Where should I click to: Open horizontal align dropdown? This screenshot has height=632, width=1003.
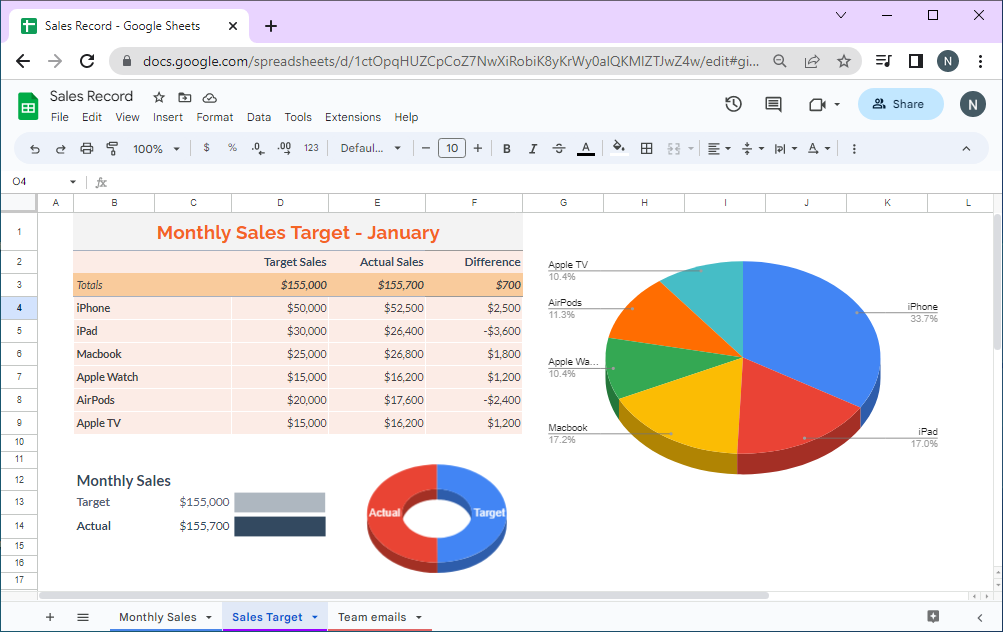tap(719, 149)
